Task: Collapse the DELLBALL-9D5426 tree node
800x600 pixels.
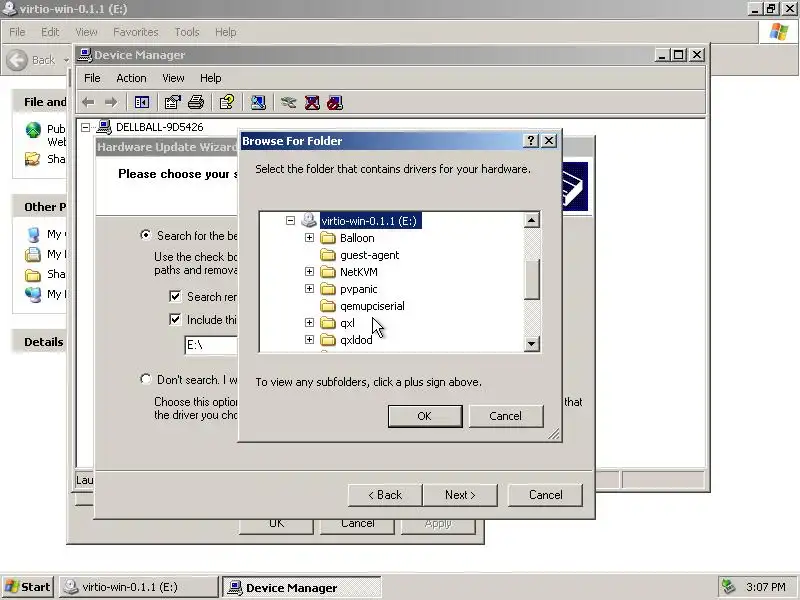Action: point(86,127)
